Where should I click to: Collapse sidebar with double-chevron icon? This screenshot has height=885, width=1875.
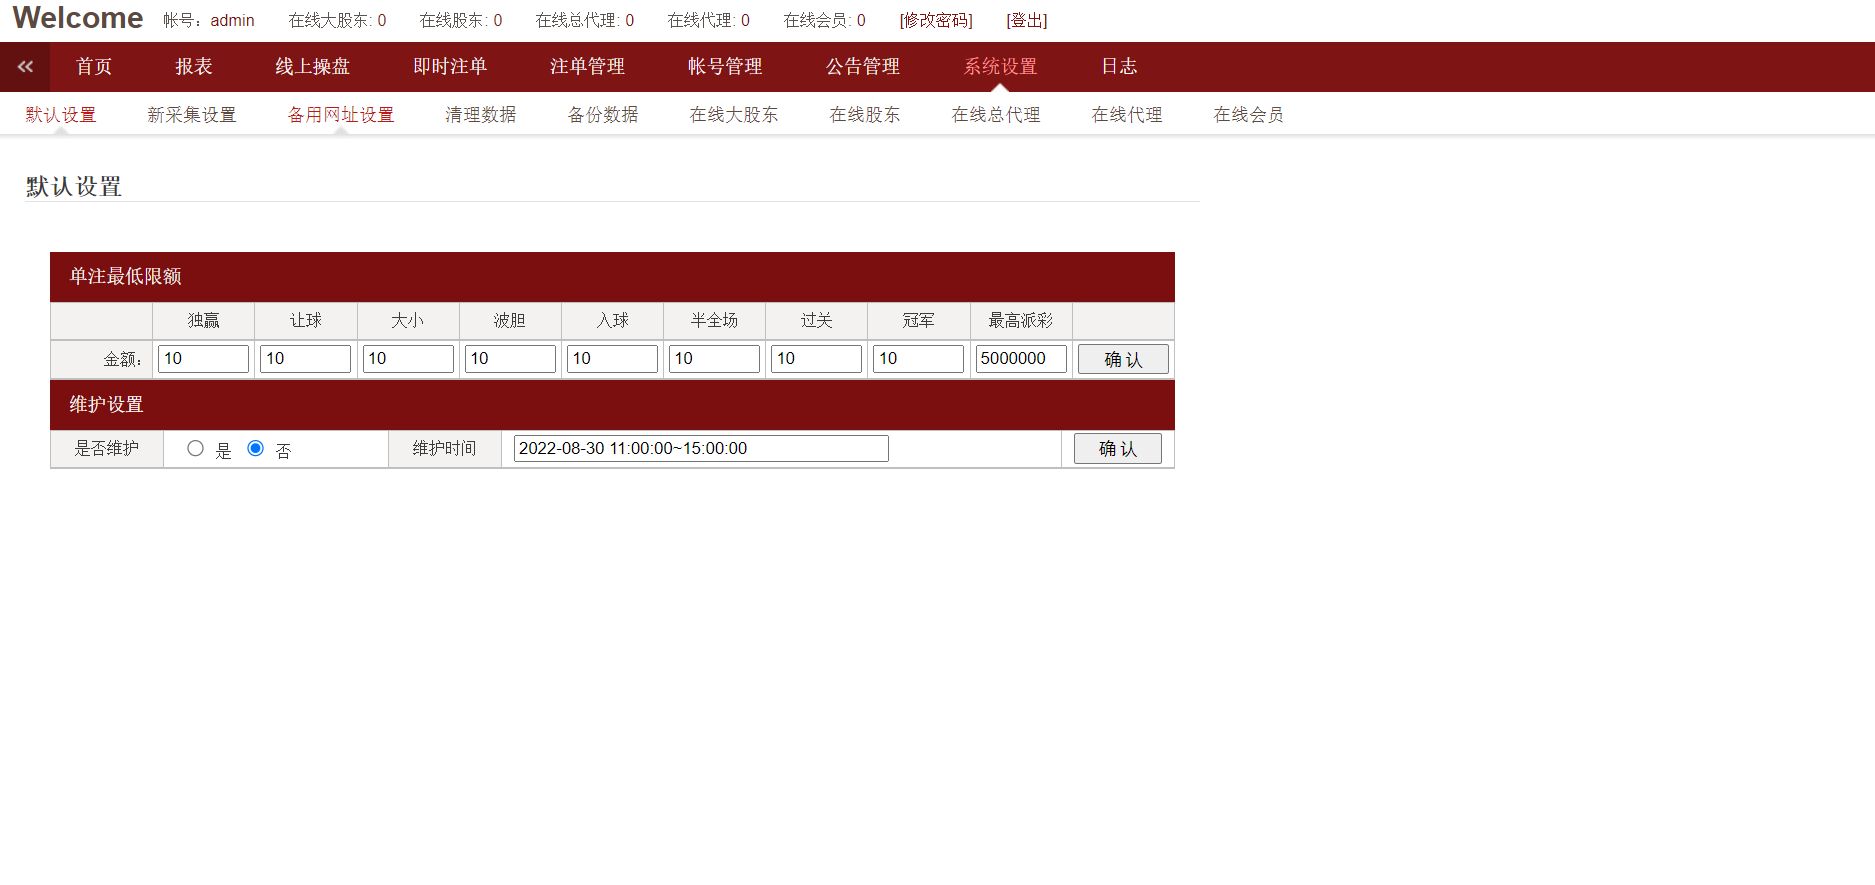25,67
